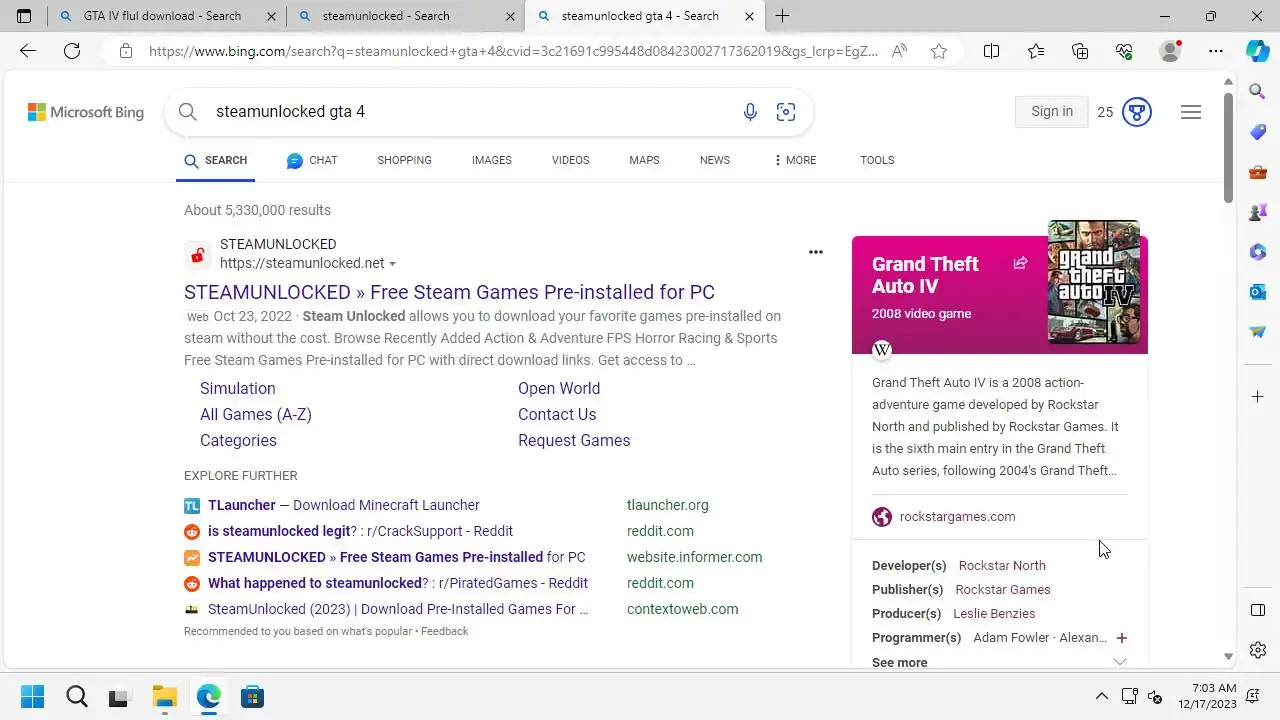Show hidden system tray icons chevron
Viewport: 1280px width, 720px height.
1101,697
